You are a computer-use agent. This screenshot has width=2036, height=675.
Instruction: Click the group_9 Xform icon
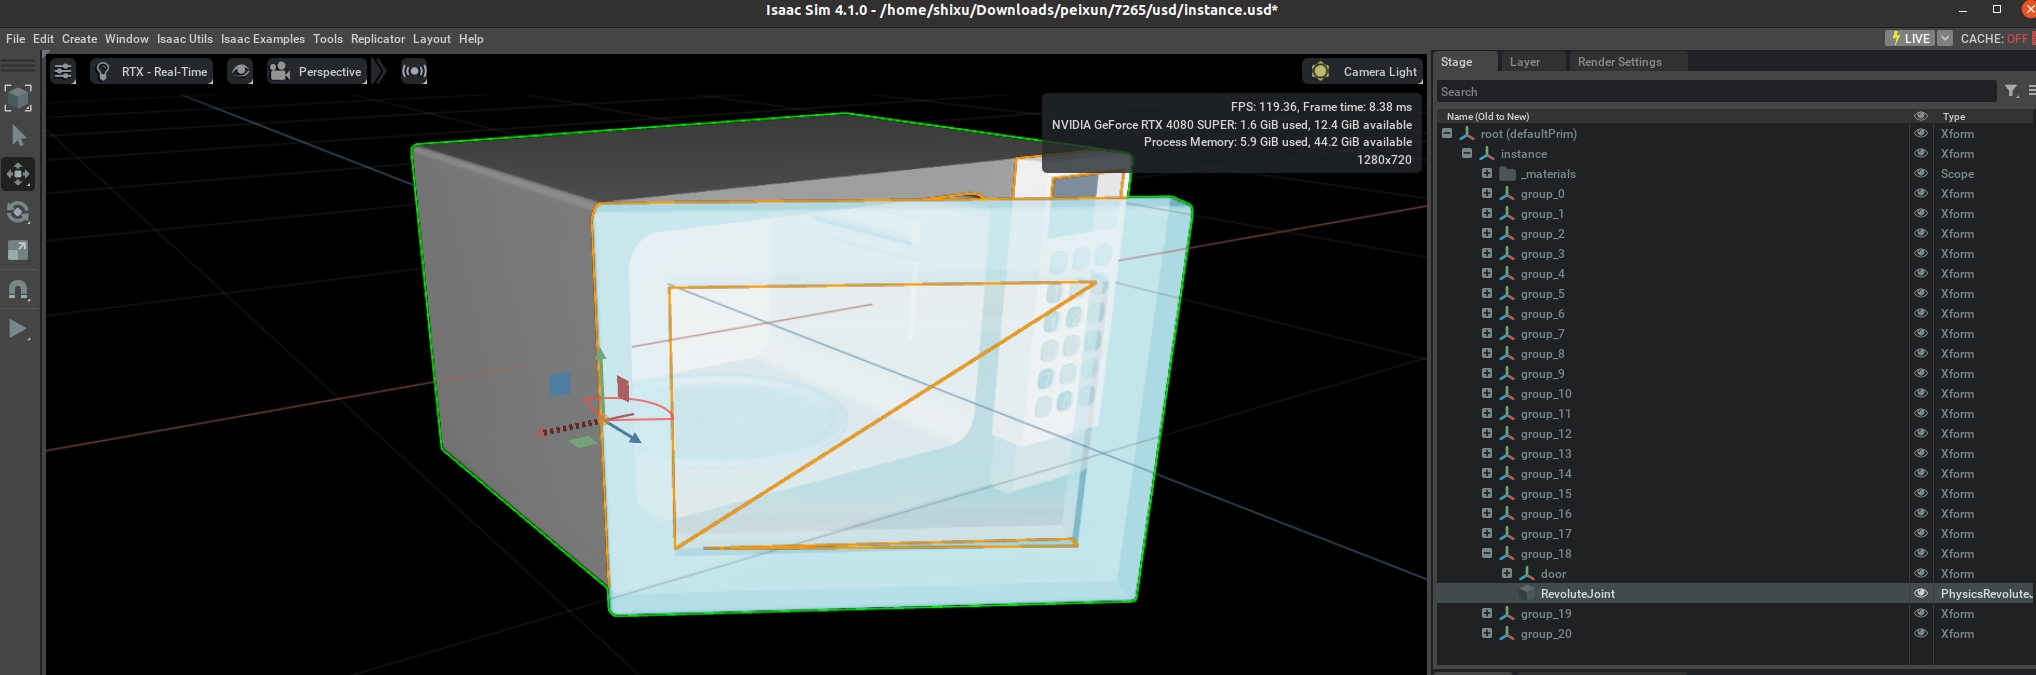point(1507,373)
